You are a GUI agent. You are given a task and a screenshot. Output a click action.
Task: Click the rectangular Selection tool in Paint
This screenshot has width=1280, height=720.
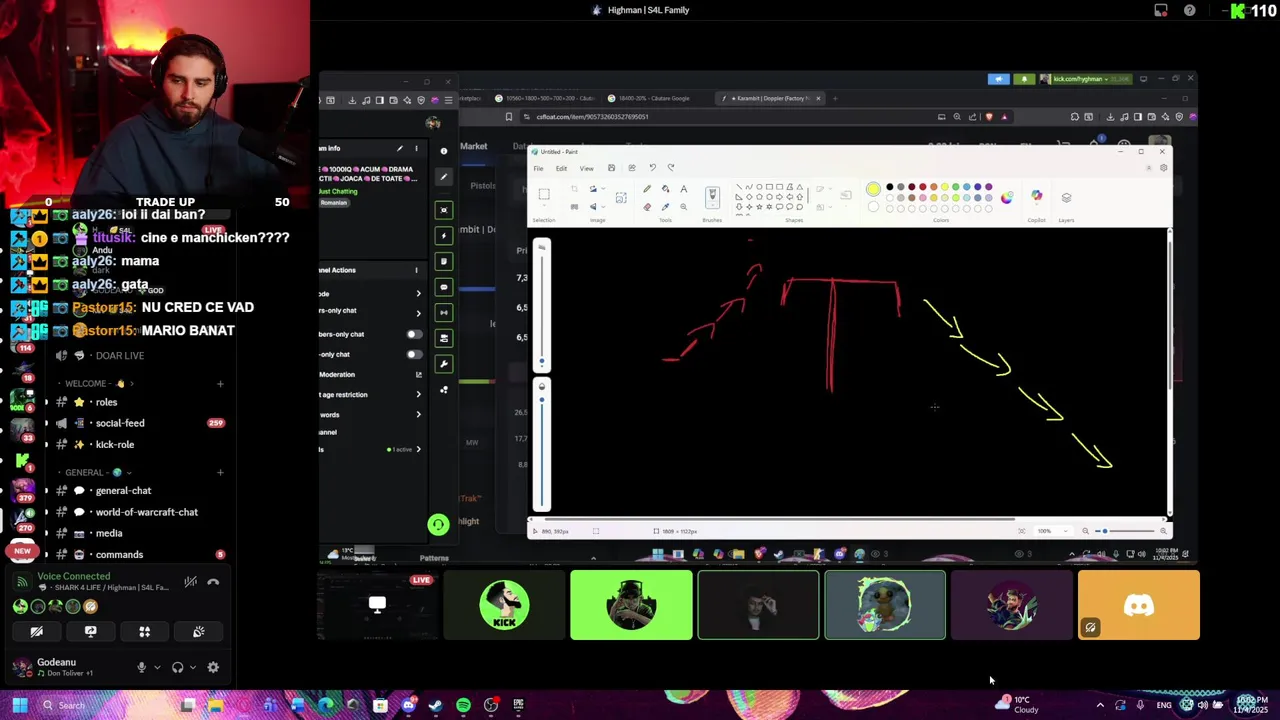click(544, 194)
